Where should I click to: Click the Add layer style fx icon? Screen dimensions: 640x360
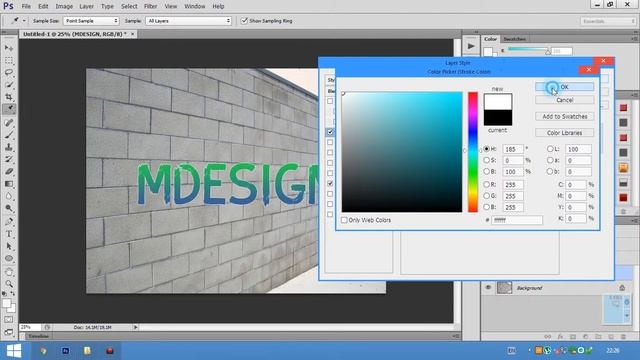560,337
